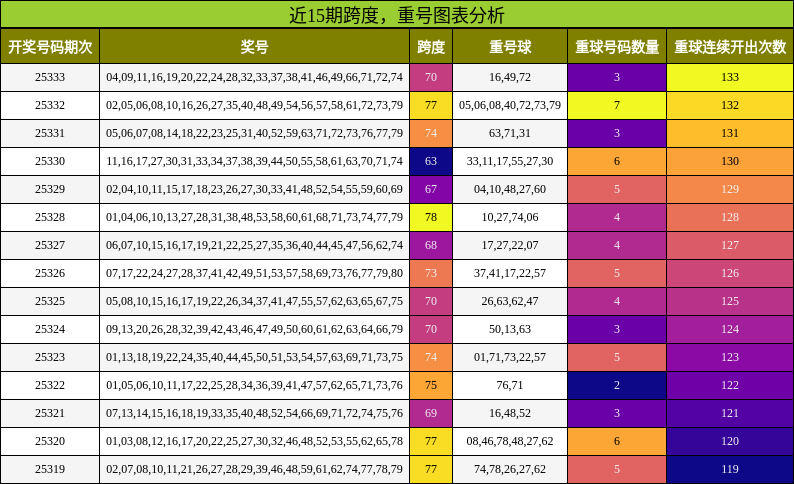Click the repeat balls 74,78,26,27,62
The width and height of the screenshot is (794, 484).
(x=510, y=469)
